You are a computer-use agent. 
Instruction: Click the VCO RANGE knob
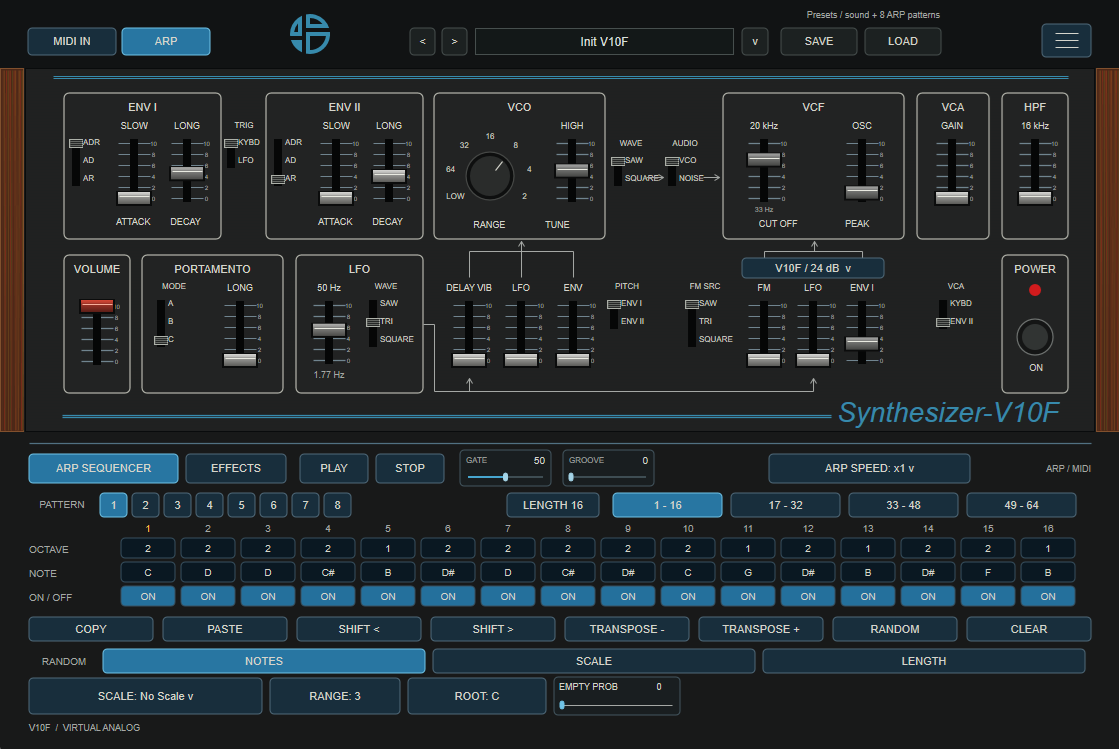tap(490, 175)
